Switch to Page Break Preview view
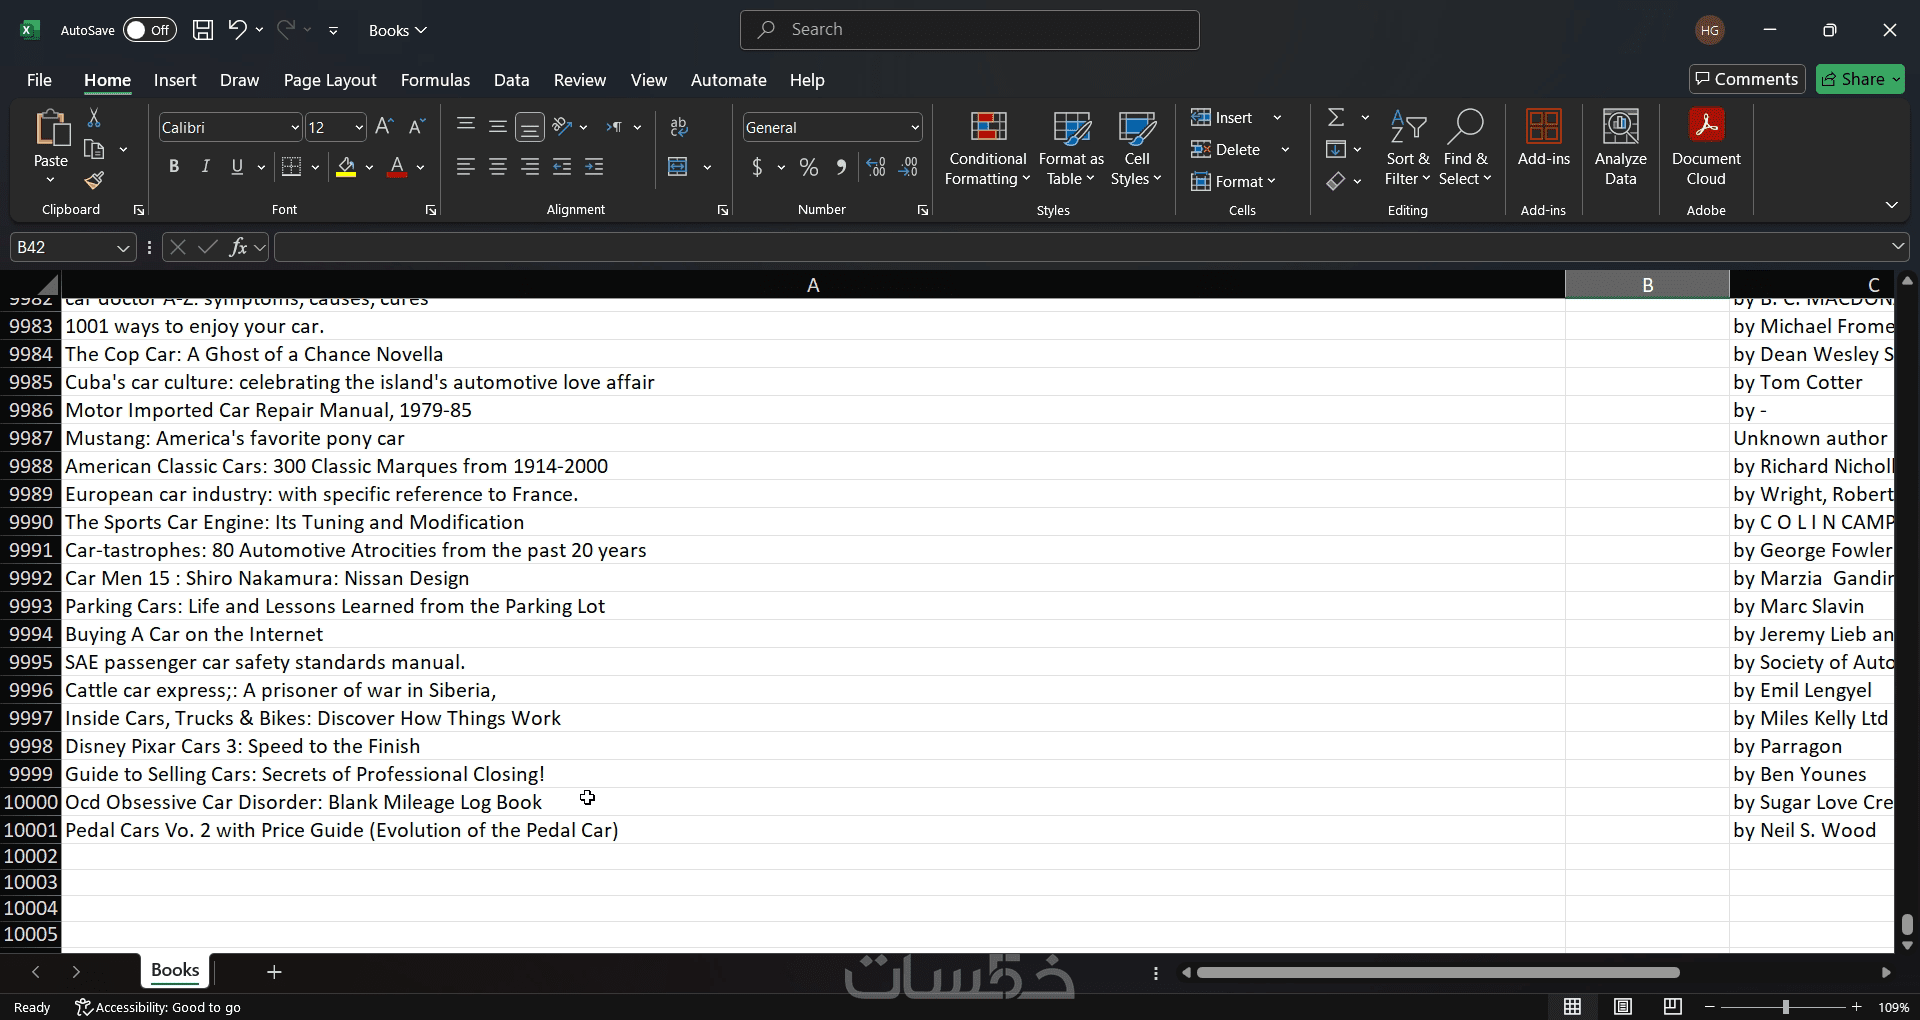The image size is (1920, 1020). tap(1672, 1007)
